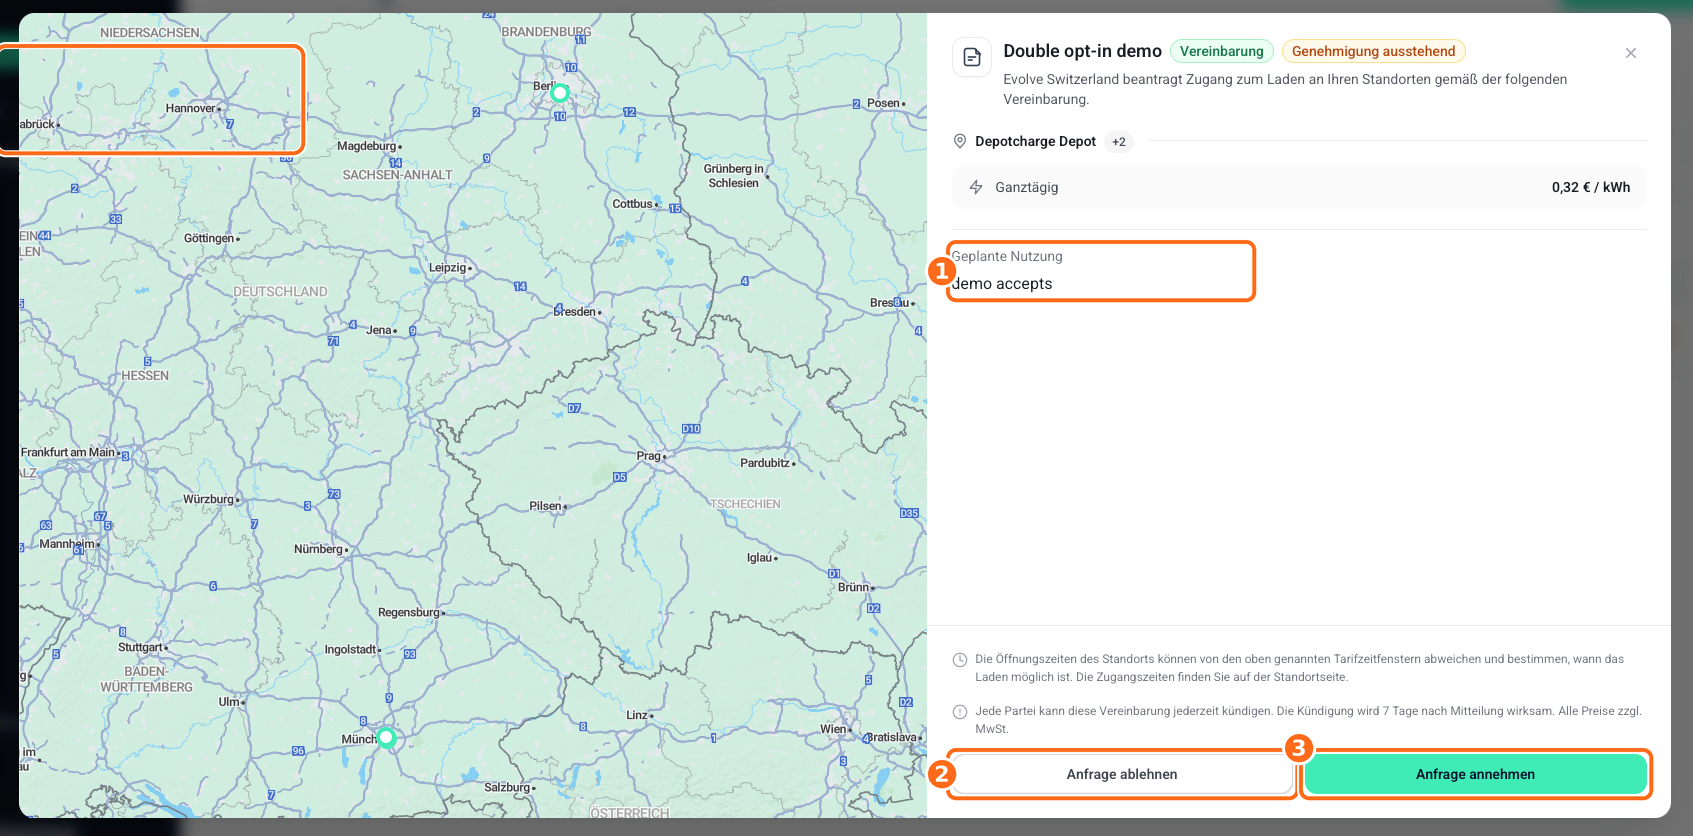Click the 0,32 € / kWh price

1590,187
